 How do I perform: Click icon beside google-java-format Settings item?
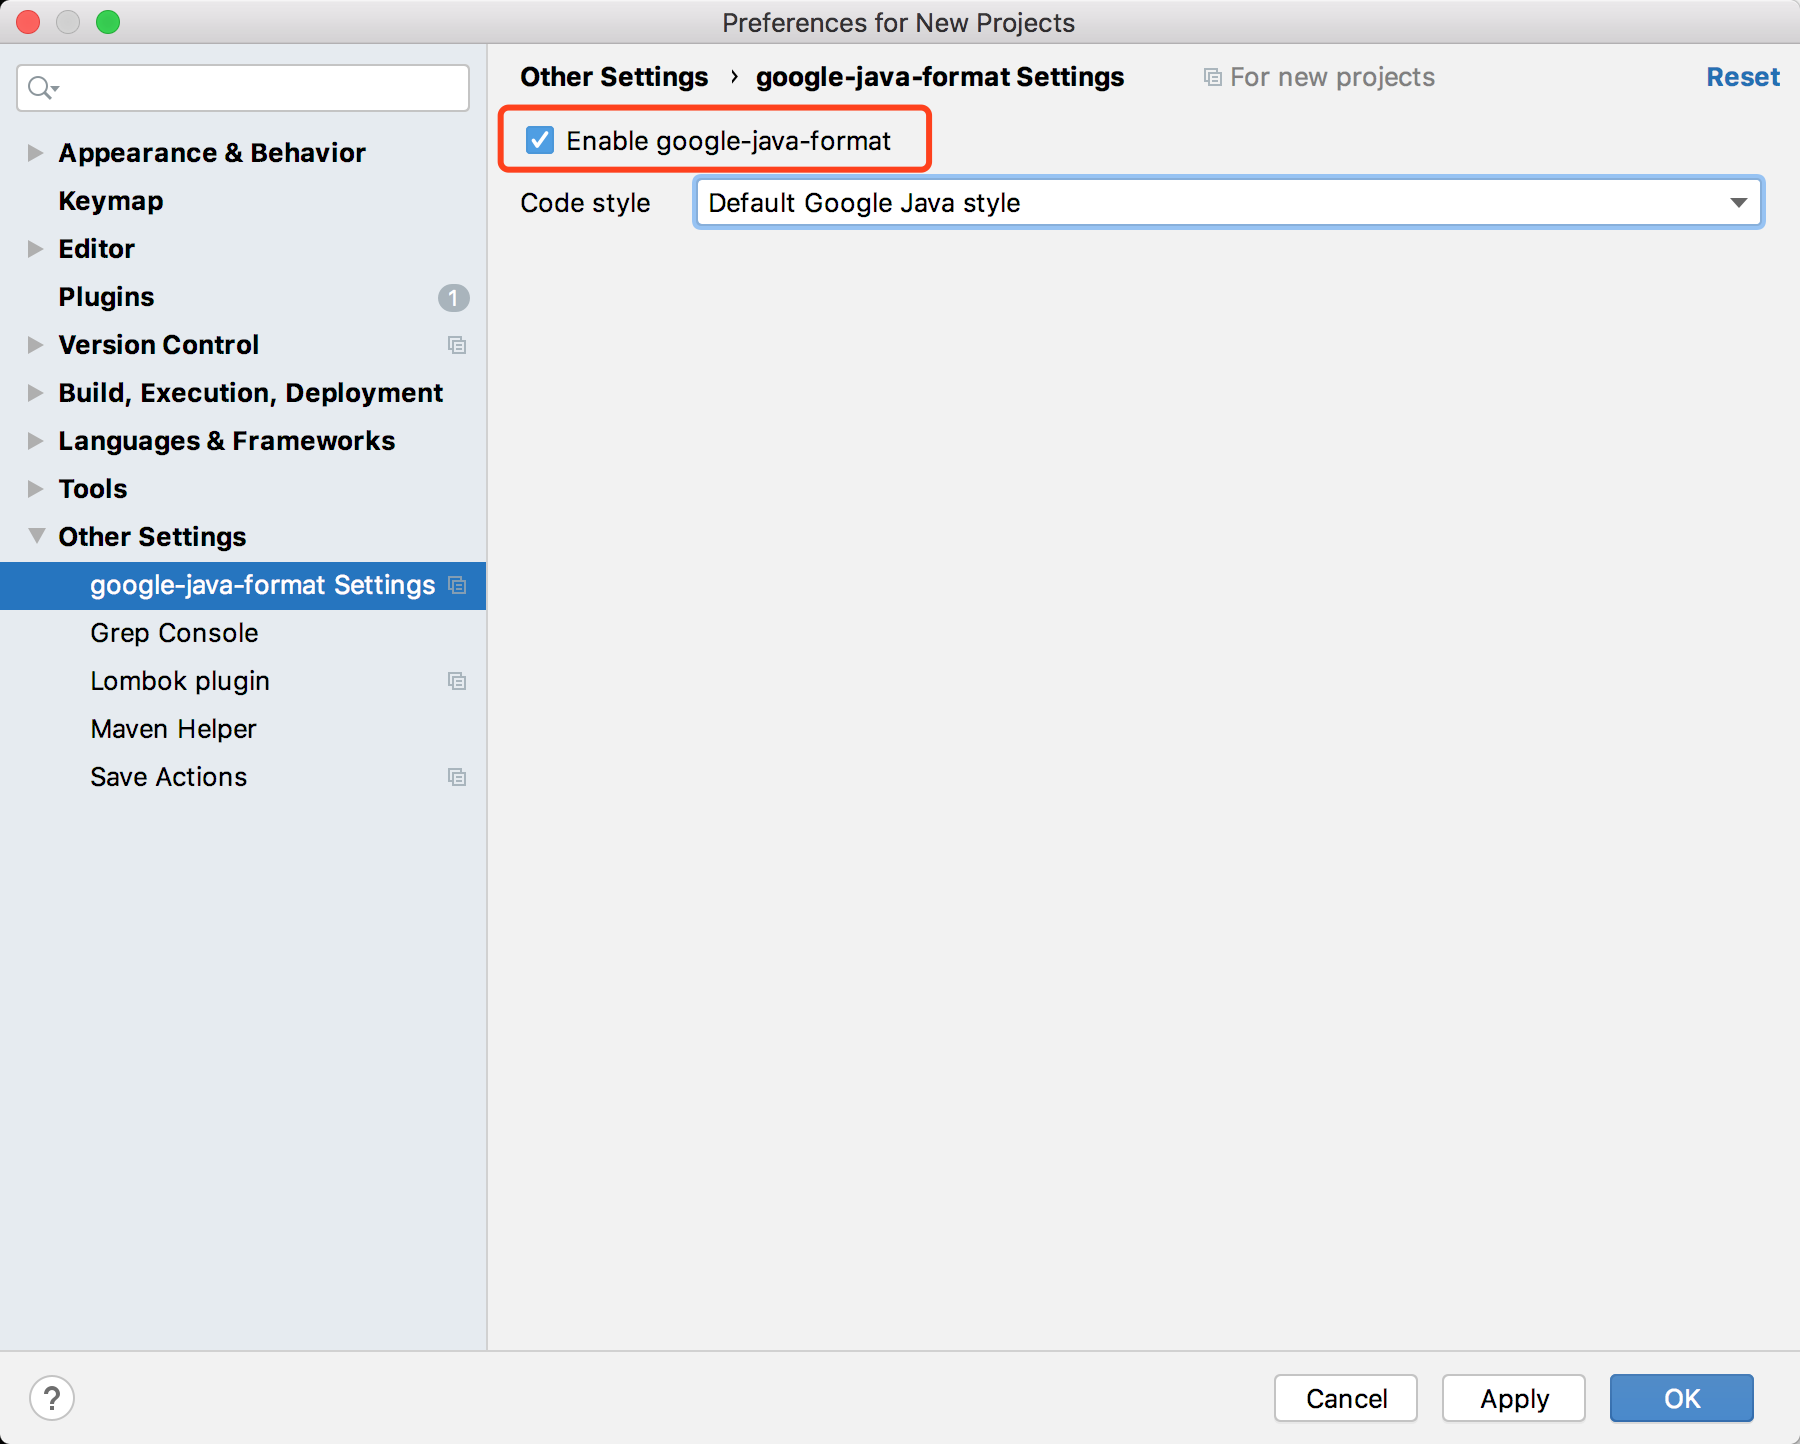457,585
